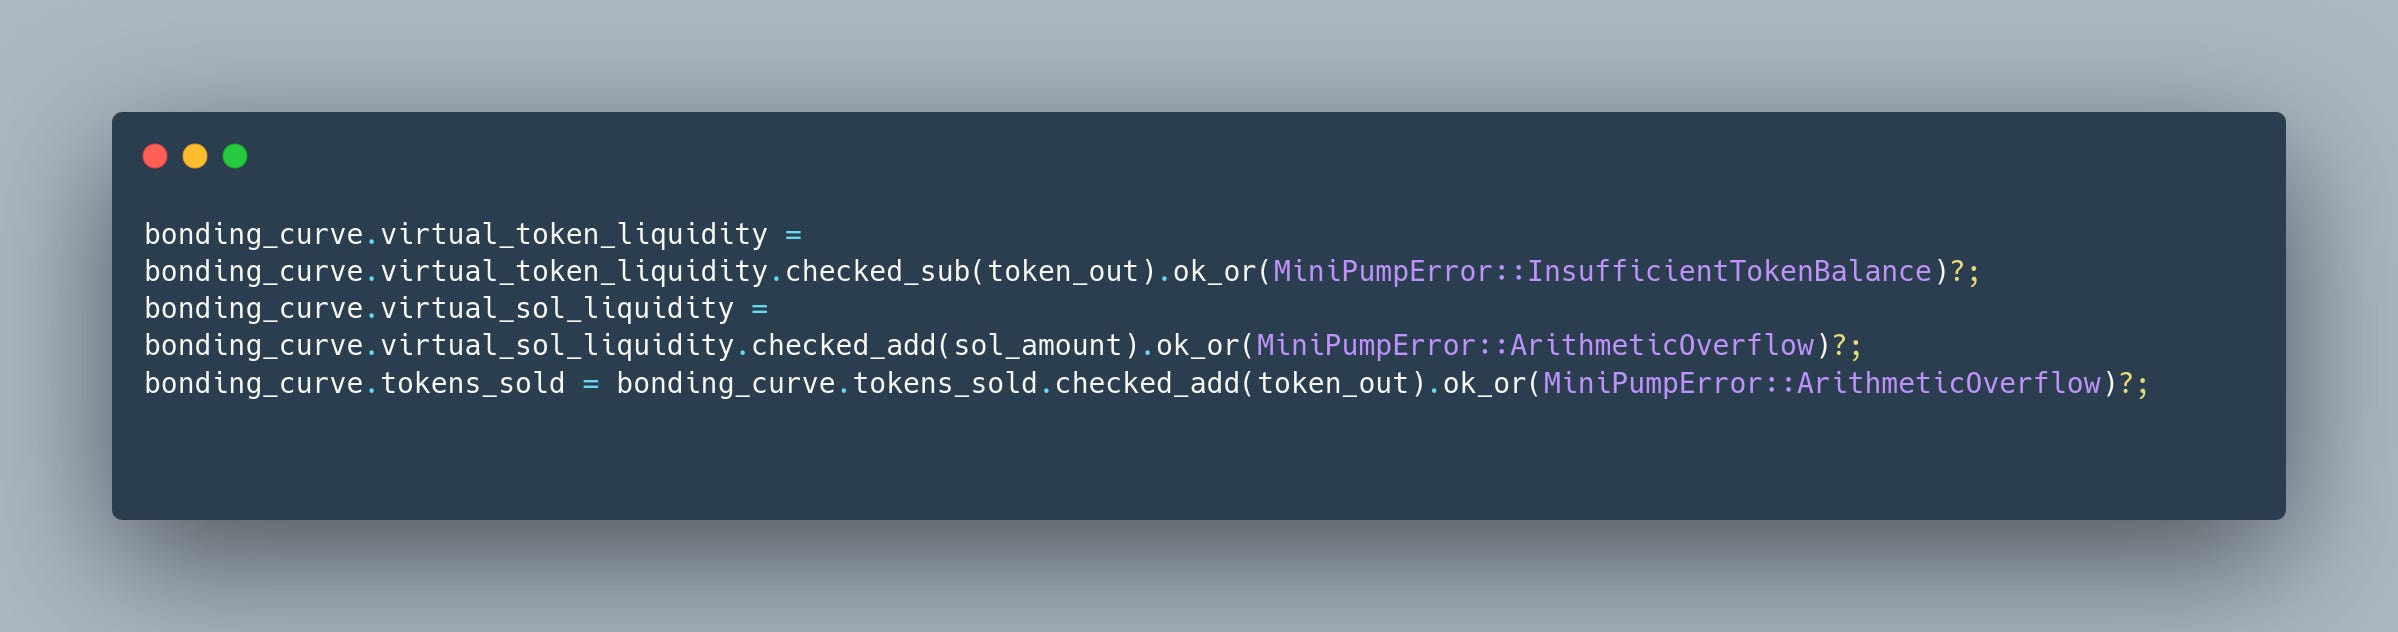
Task: Click the equals sign after virtual_sol_liquidity
Action: [759, 308]
